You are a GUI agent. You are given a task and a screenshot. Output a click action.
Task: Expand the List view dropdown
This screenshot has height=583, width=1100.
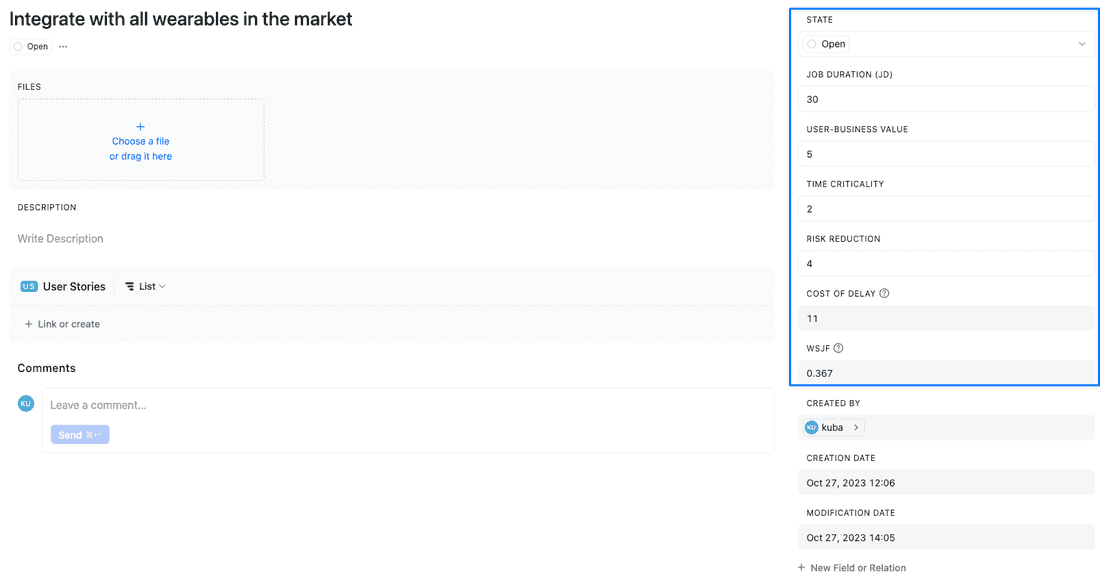145,287
